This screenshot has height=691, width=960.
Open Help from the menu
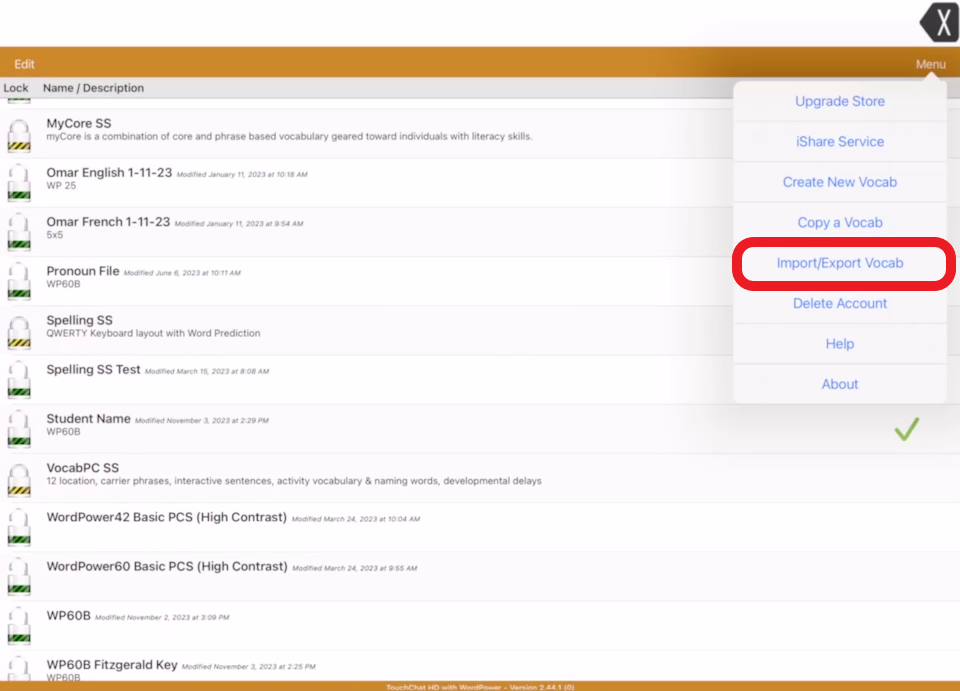839,344
